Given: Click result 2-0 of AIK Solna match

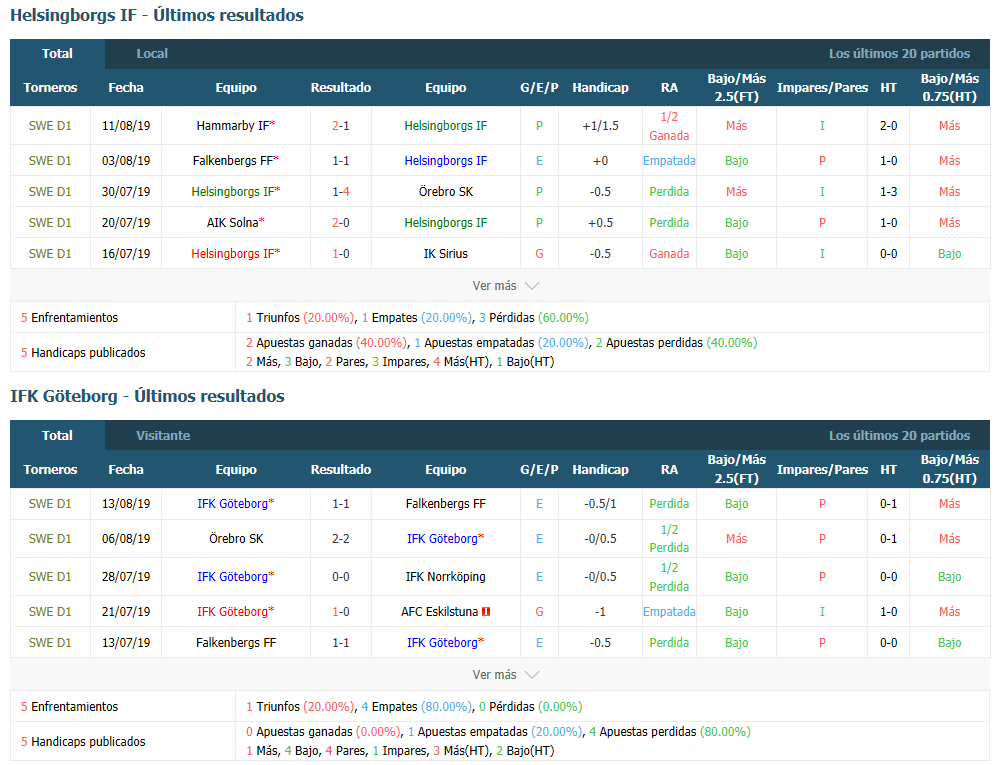Looking at the screenshot, I should (341, 223).
